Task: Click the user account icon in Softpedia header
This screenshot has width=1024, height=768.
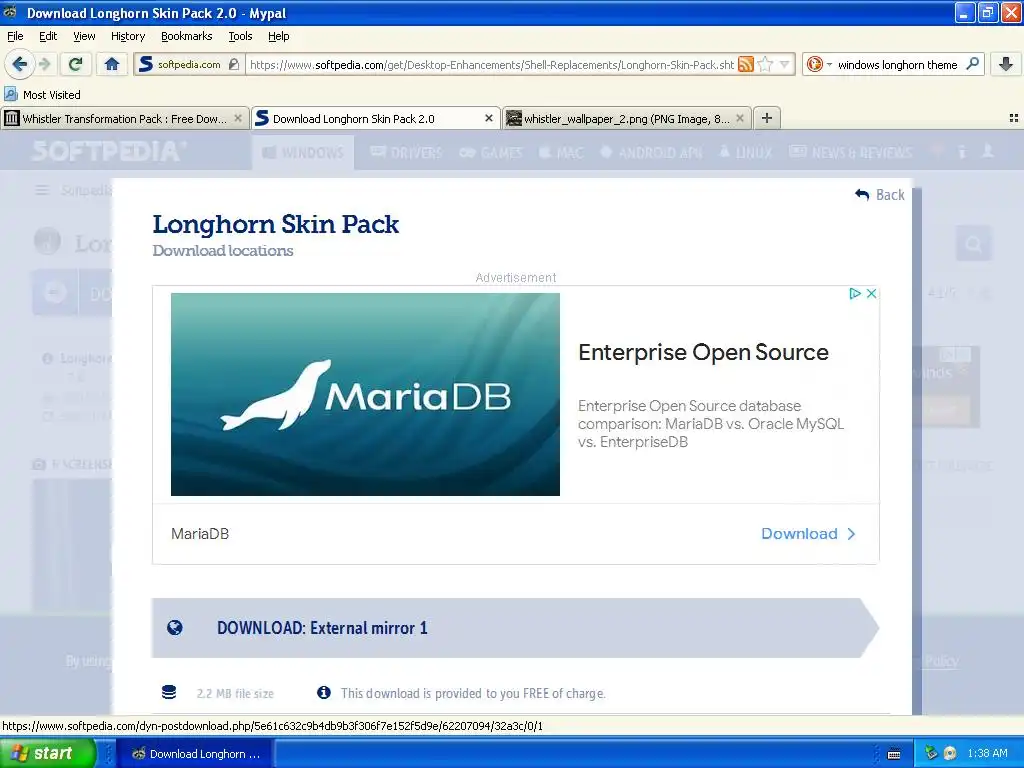Action: [x=987, y=152]
